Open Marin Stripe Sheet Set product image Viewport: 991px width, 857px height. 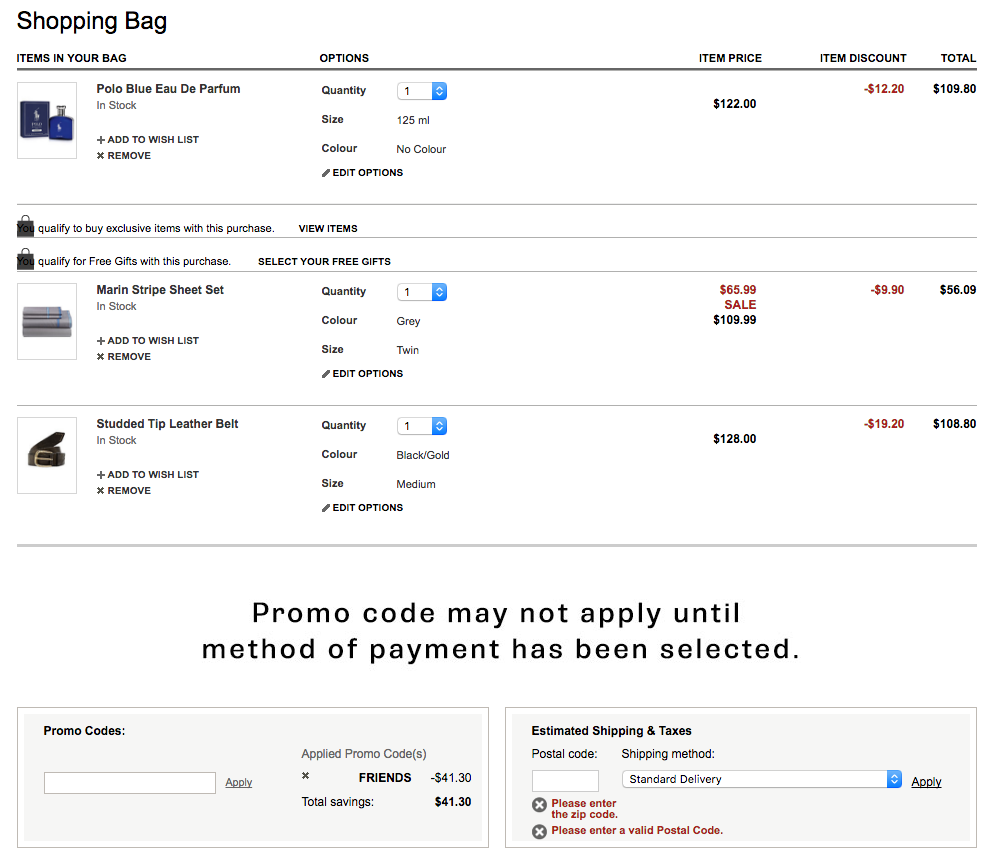pyautogui.click(x=47, y=321)
